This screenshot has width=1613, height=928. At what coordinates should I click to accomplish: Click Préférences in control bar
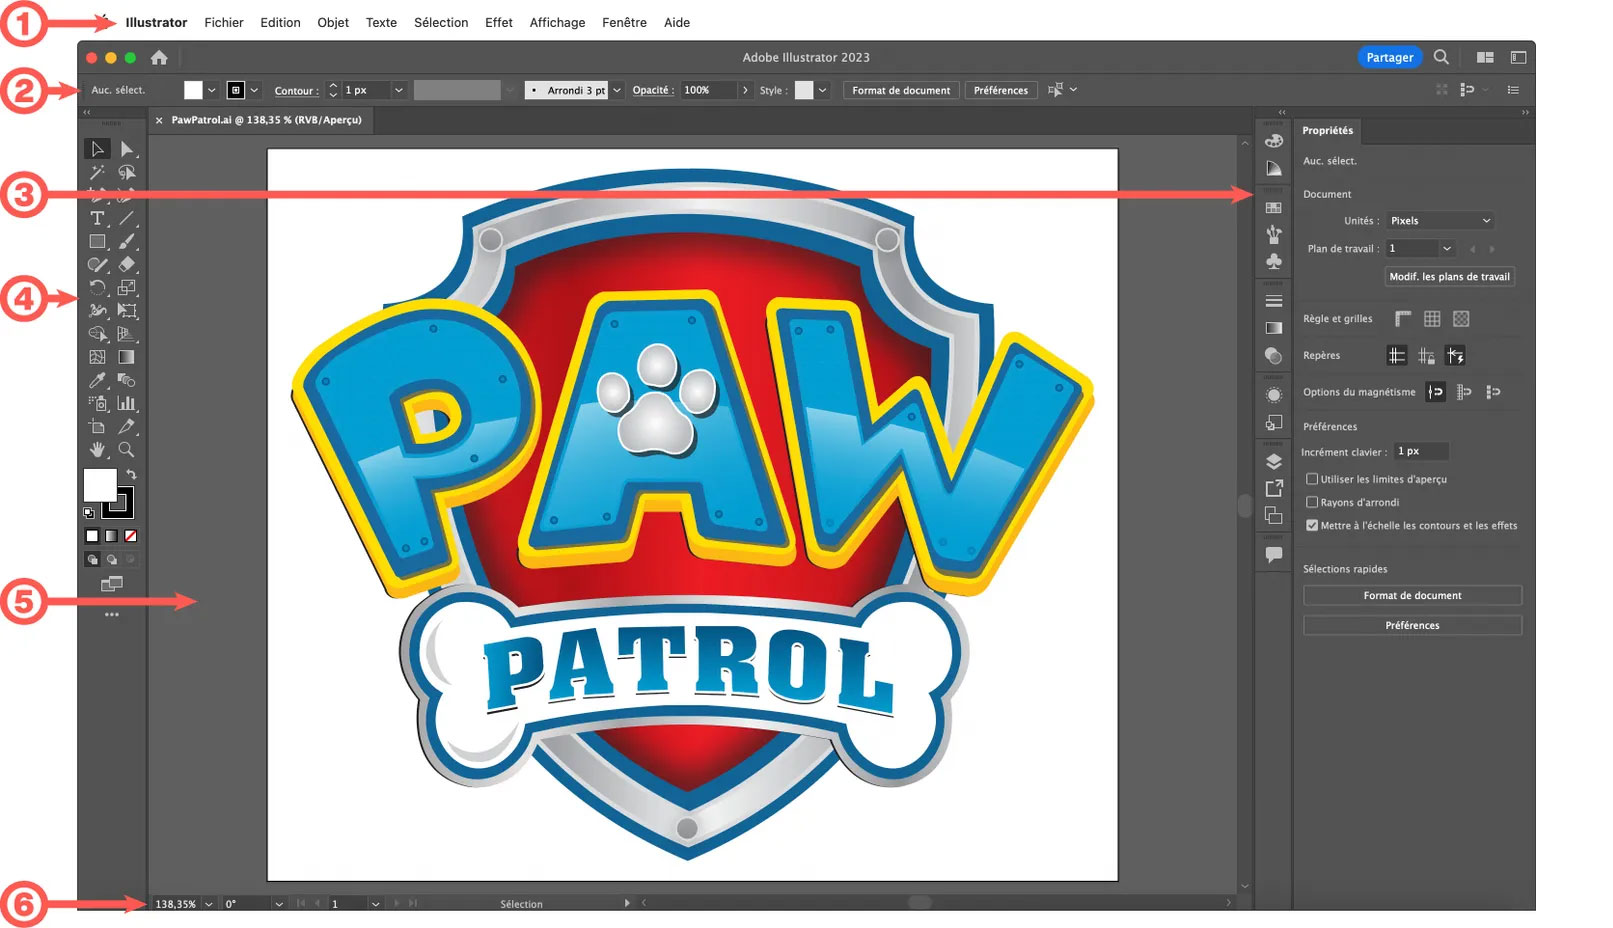point(1001,90)
